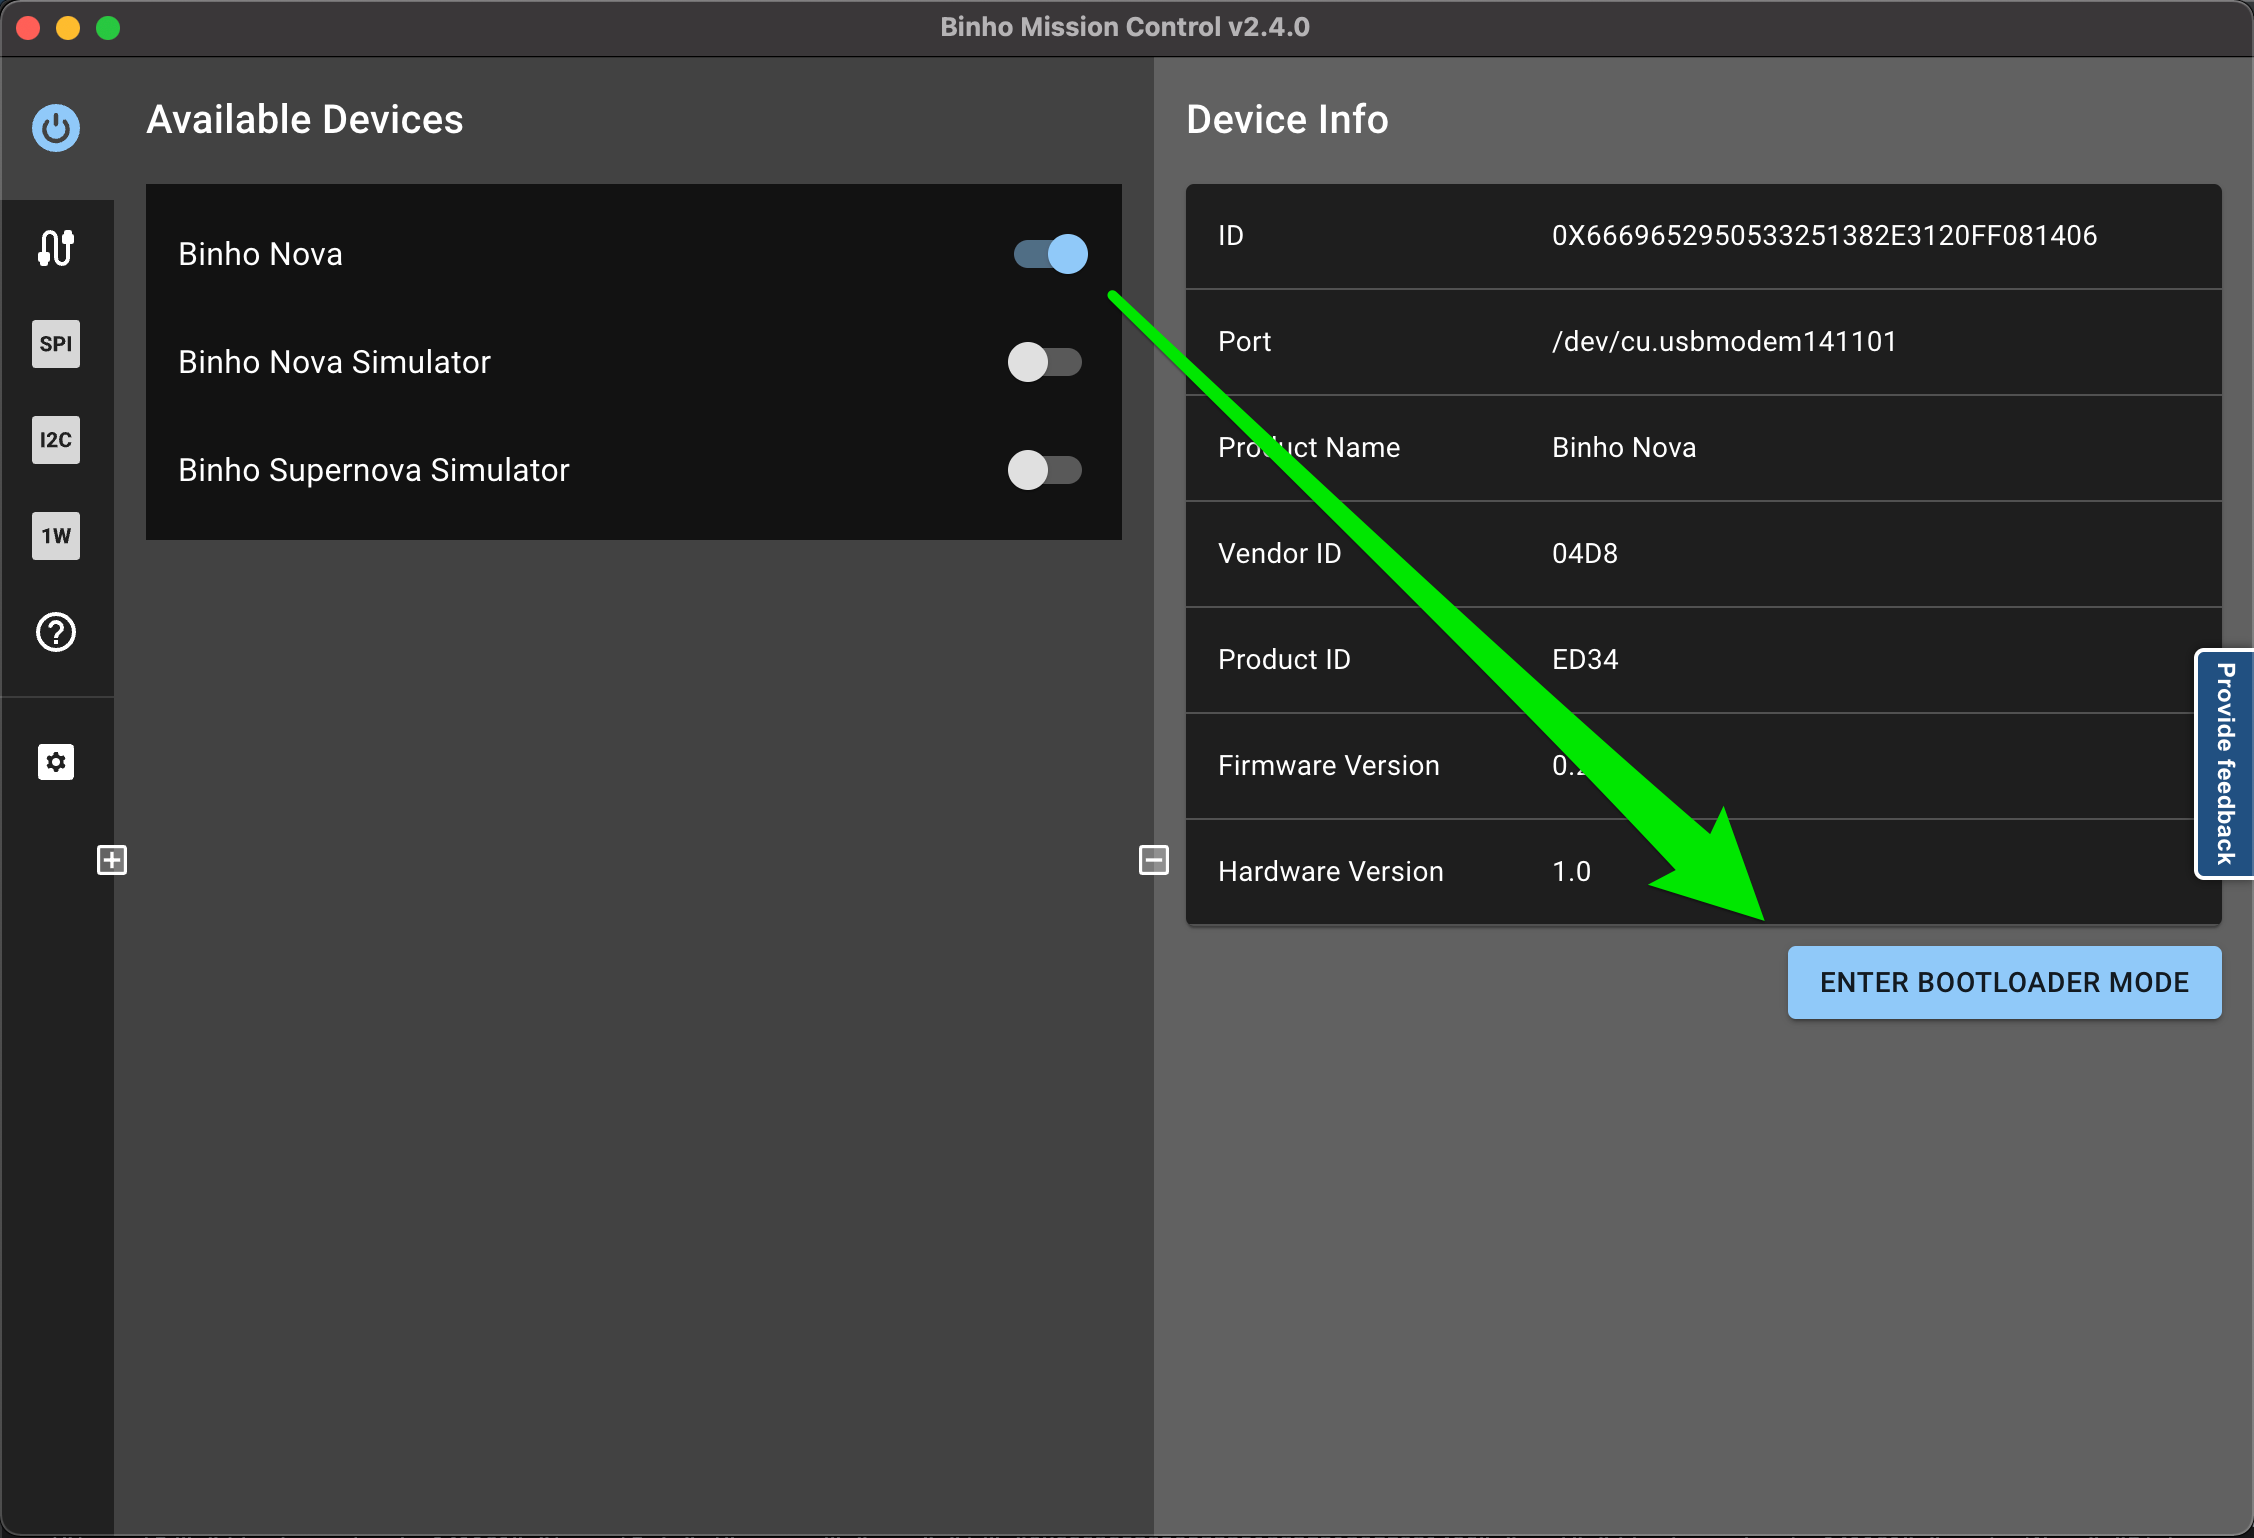Click the Hardware Version value 1.0
This screenshot has height=1538, width=2254.
[x=1571, y=872]
